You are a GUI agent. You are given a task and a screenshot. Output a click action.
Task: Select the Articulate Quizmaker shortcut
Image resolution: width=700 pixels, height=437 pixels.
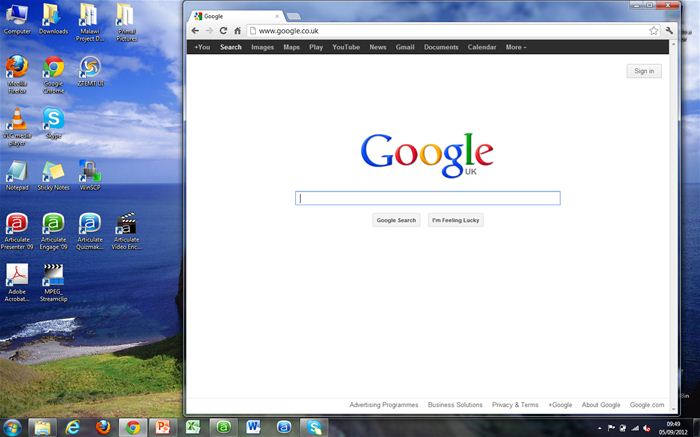coord(90,231)
